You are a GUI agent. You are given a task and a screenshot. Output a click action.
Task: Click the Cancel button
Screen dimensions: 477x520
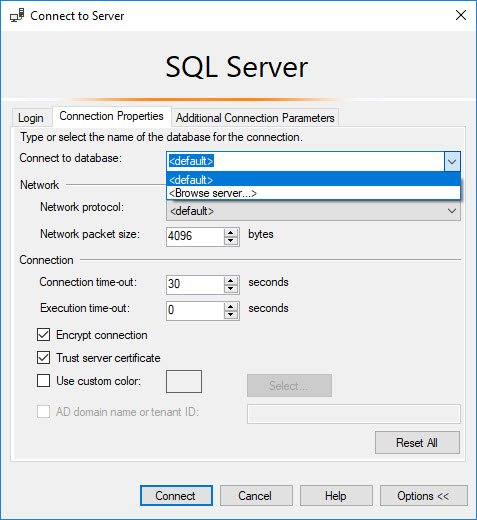click(256, 496)
